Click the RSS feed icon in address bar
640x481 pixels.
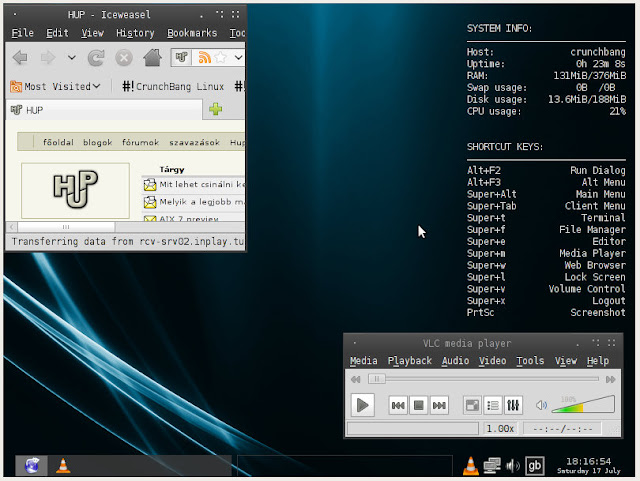(x=204, y=57)
